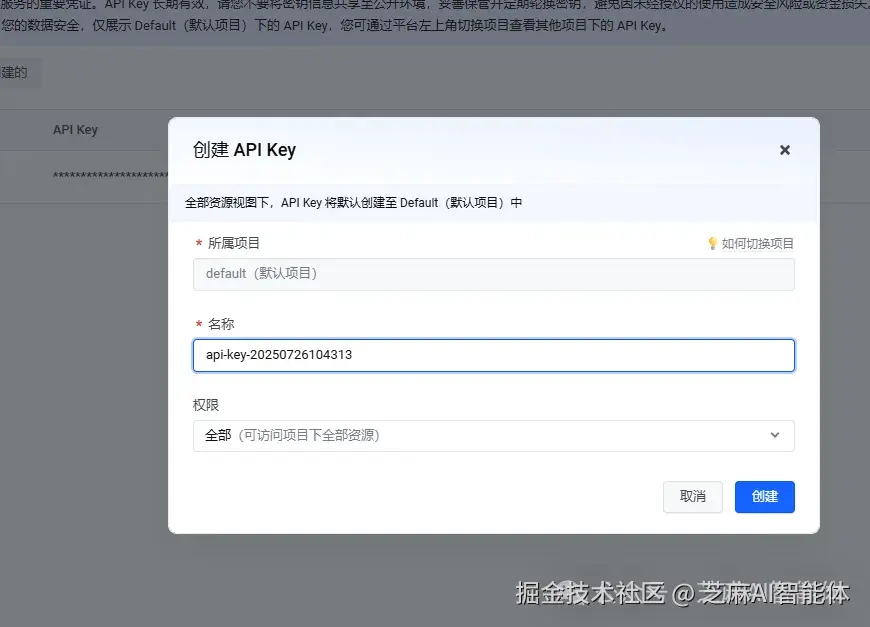This screenshot has width=870, height=627.
Task: Open the 如何切换项目 help link
Action: coord(755,242)
